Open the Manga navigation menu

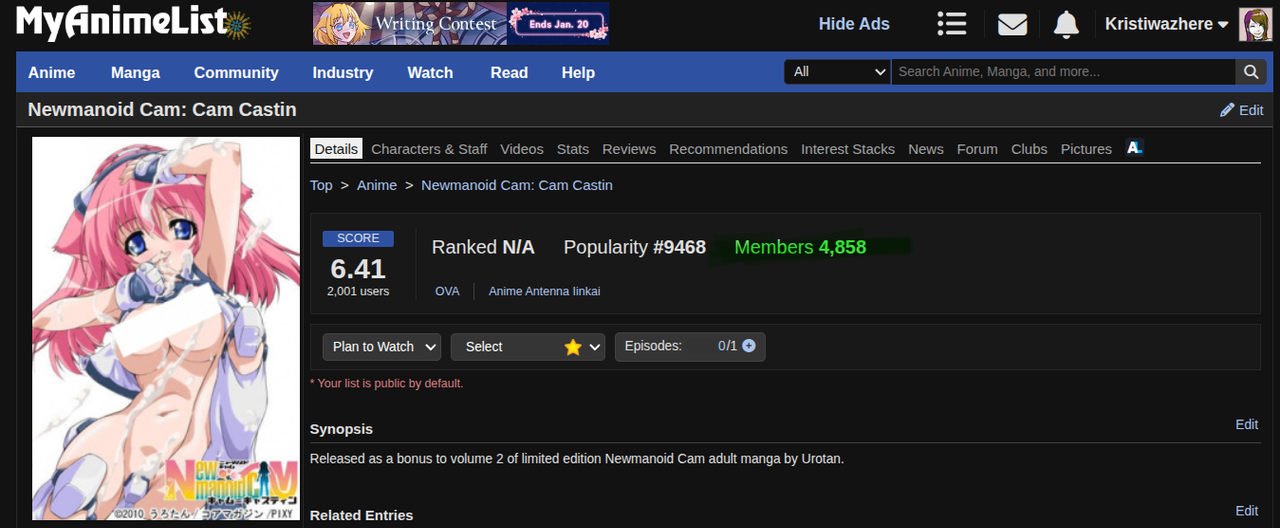point(135,72)
